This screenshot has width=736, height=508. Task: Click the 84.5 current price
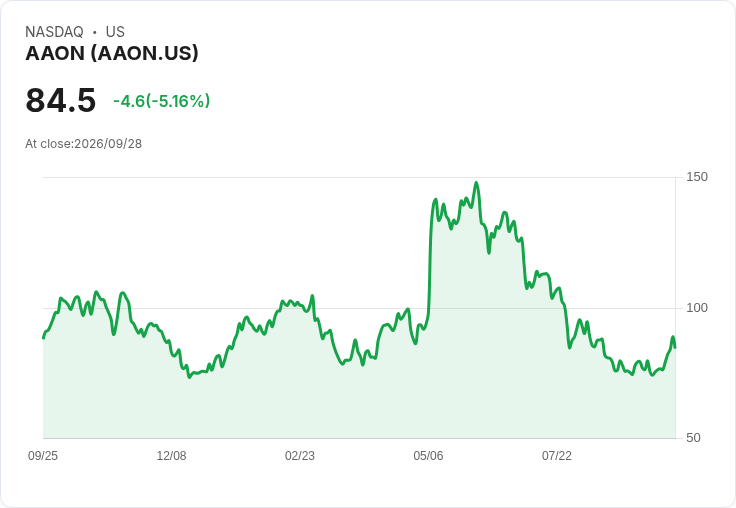[x=61, y=100]
